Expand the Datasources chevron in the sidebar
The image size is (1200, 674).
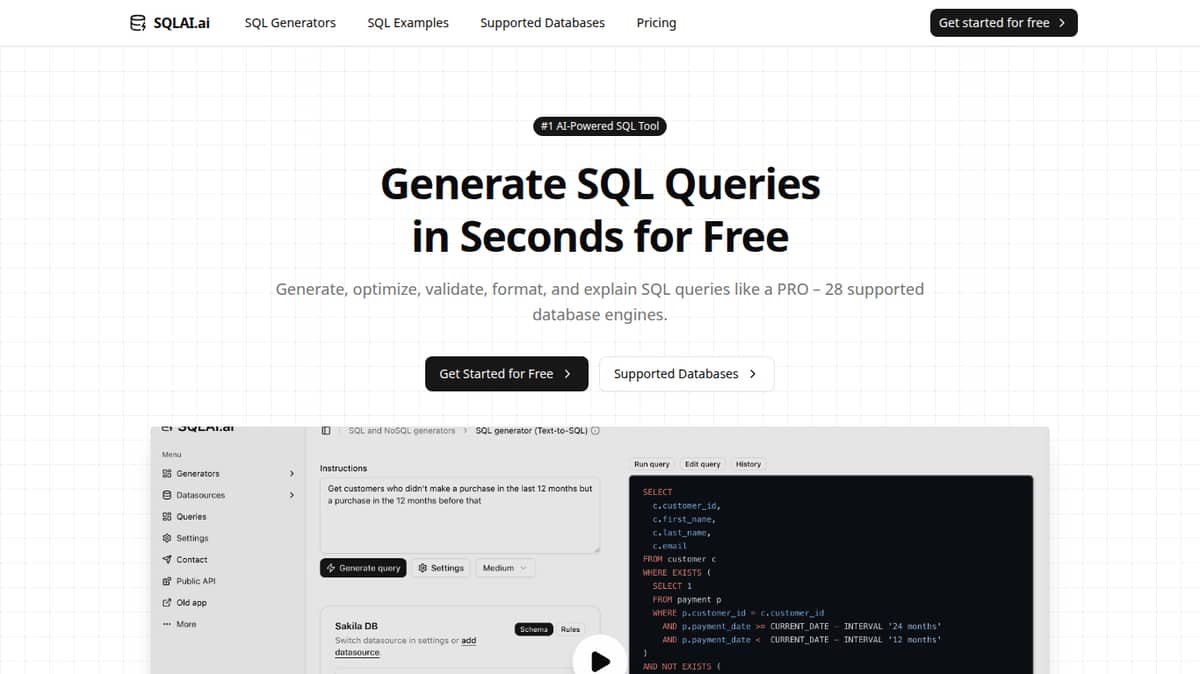(292, 495)
